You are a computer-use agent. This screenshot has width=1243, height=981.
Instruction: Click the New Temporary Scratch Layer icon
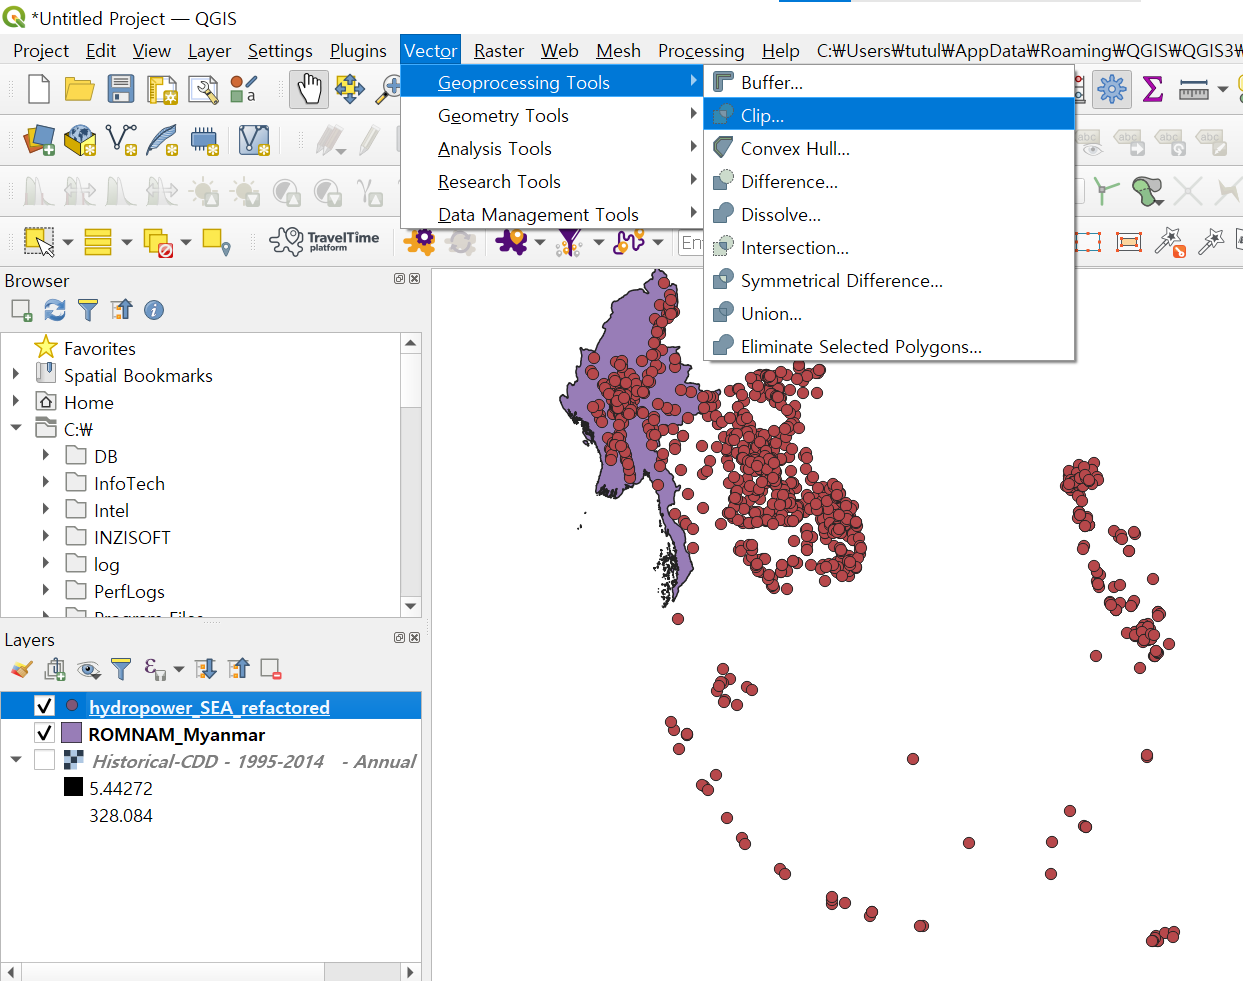point(204,141)
